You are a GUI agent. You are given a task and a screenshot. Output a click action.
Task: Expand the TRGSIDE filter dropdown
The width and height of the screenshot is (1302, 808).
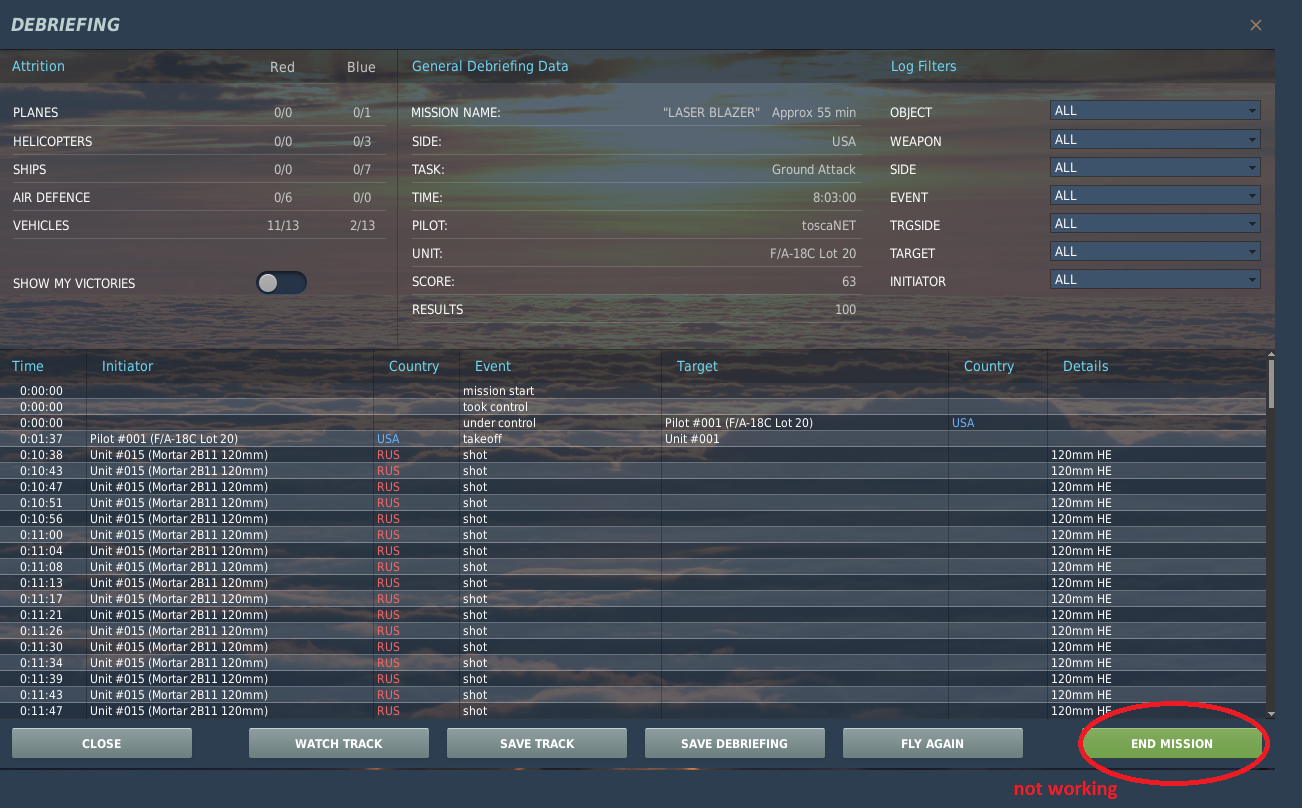click(1155, 223)
